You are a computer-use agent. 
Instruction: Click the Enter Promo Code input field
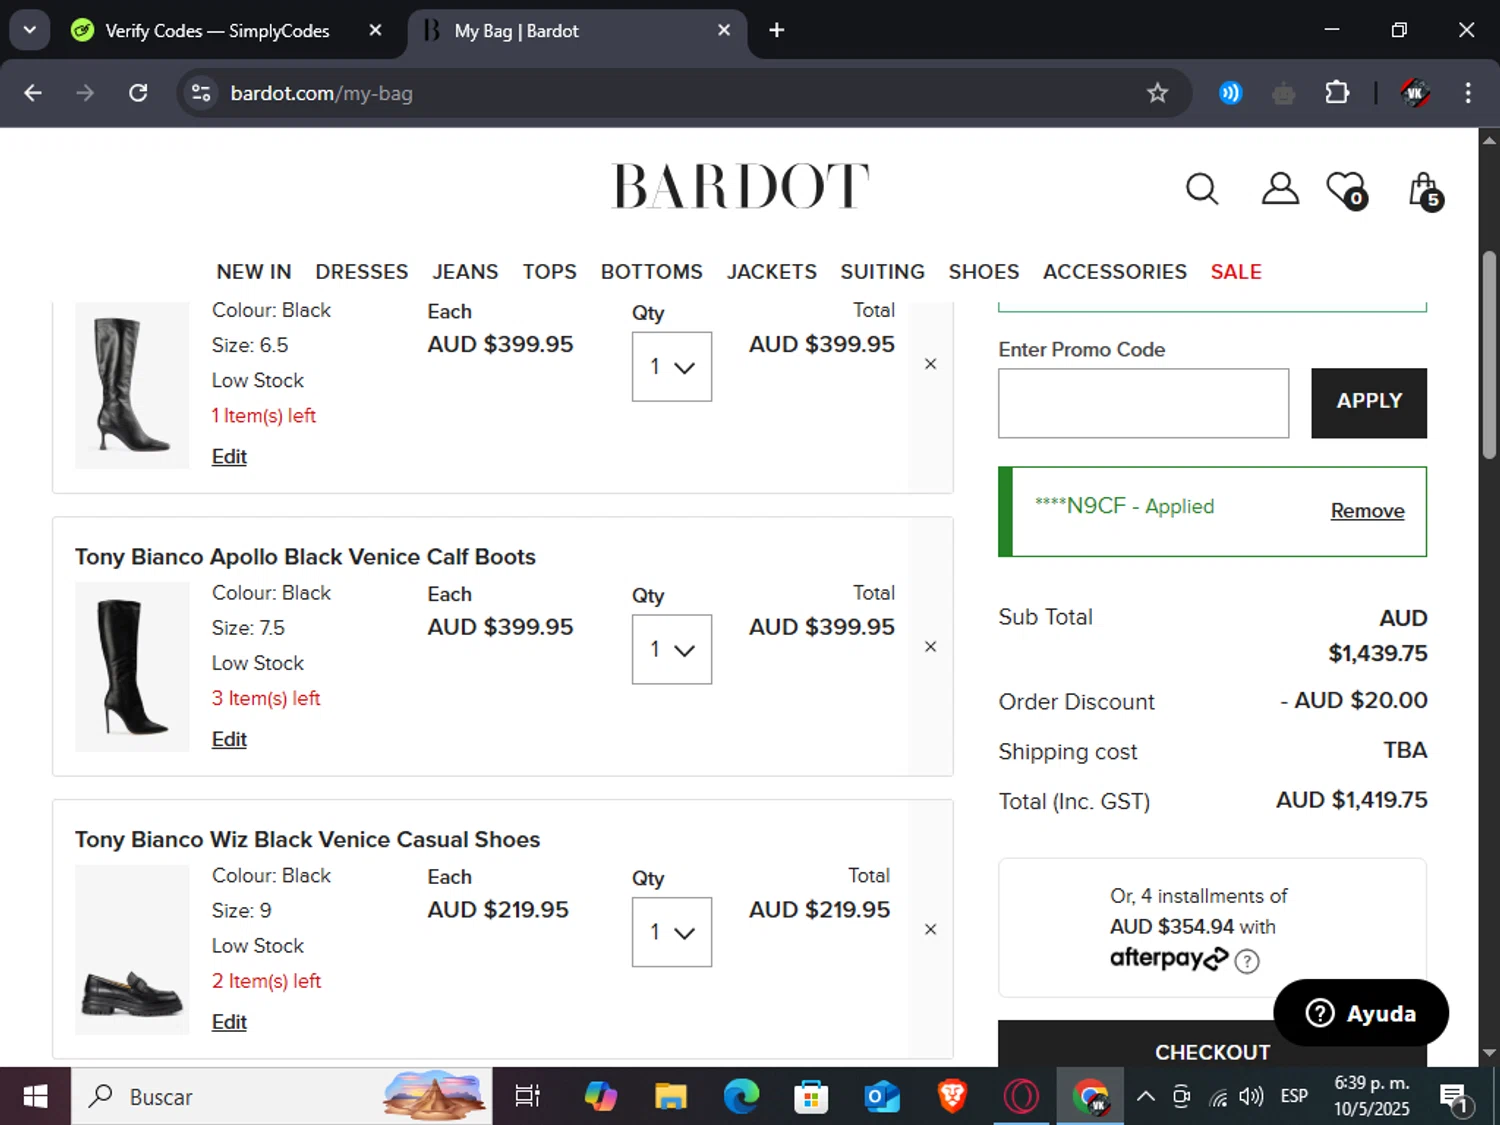tap(1143, 403)
